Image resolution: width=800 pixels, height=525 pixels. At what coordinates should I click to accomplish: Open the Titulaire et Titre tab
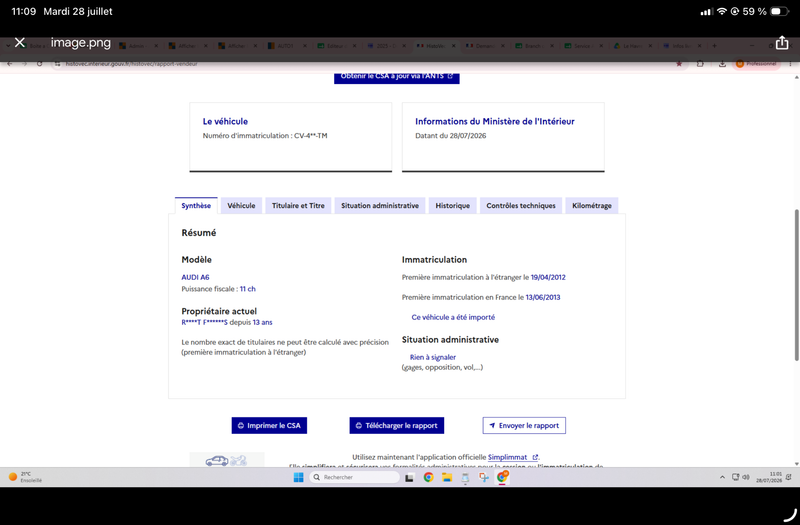298,206
